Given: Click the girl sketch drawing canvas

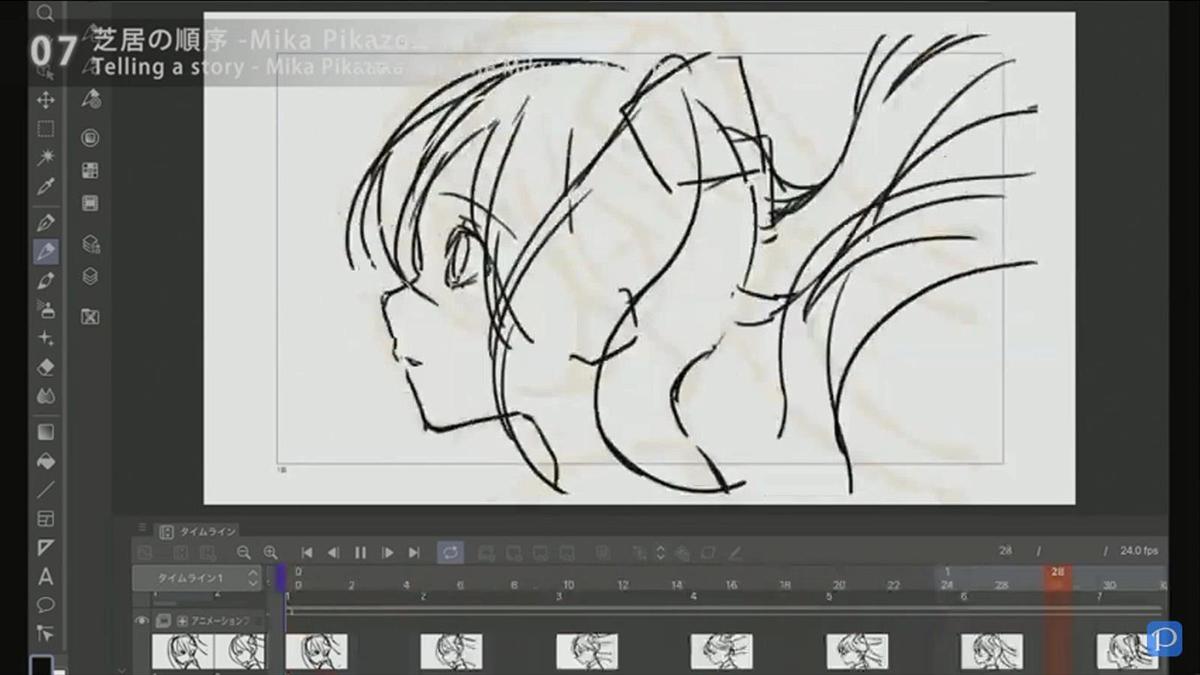Looking at the screenshot, I should [639, 258].
